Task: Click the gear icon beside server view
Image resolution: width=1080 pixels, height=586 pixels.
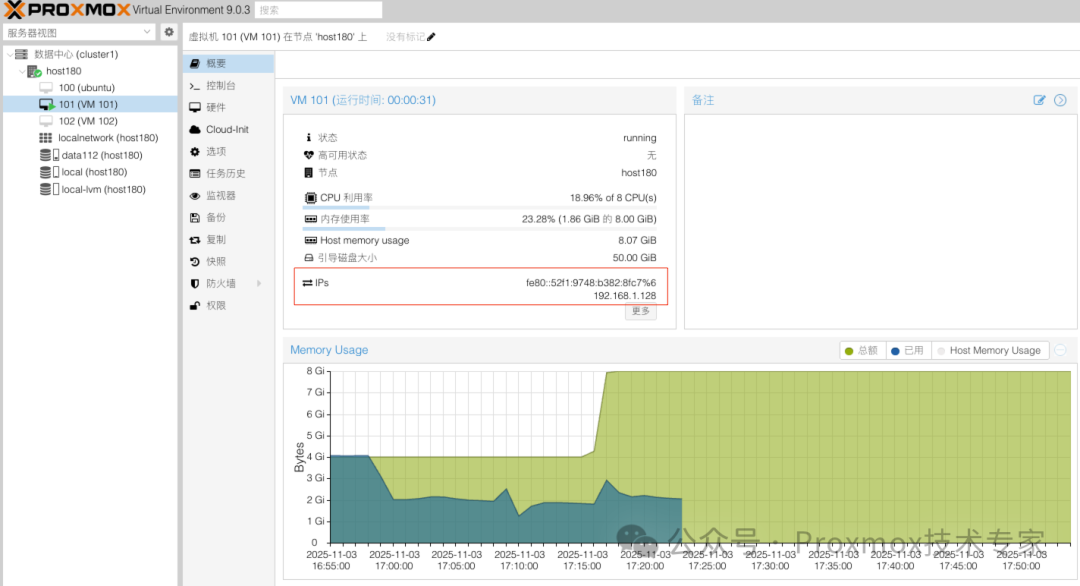Action: point(169,32)
